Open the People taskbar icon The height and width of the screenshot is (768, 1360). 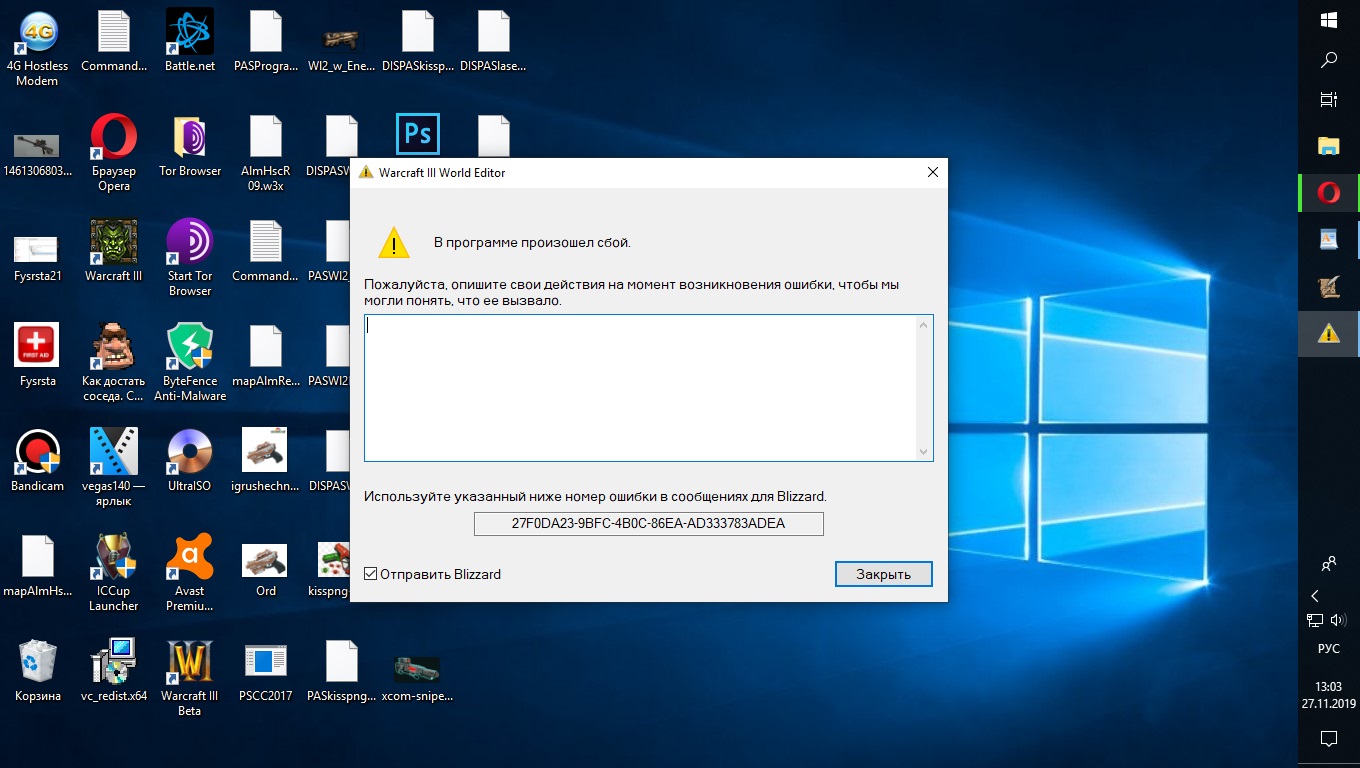point(1329,564)
